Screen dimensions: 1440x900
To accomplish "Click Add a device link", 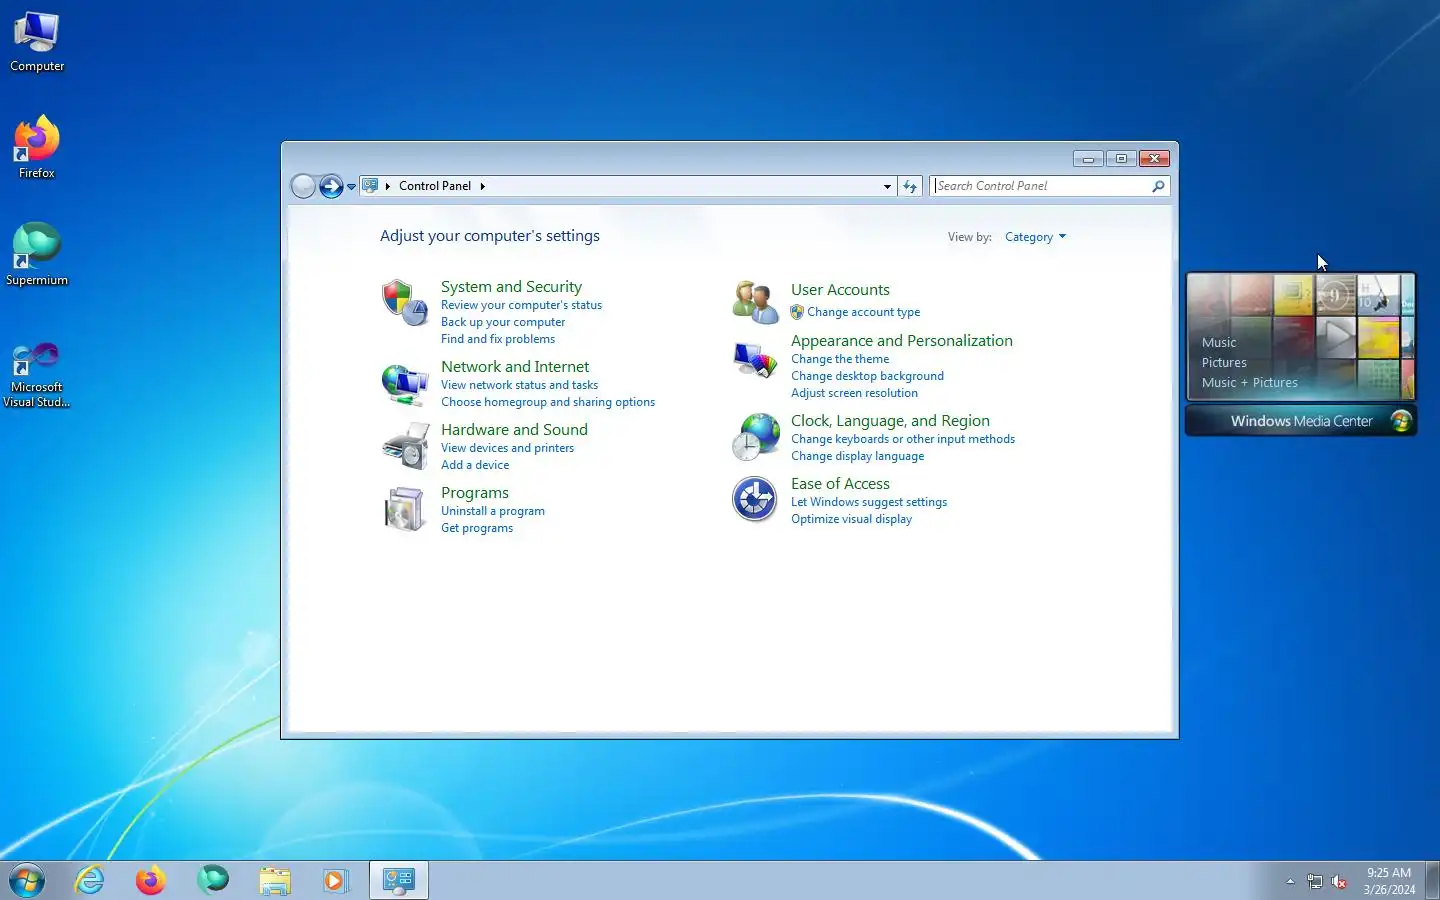I will pyautogui.click(x=475, y=465).
